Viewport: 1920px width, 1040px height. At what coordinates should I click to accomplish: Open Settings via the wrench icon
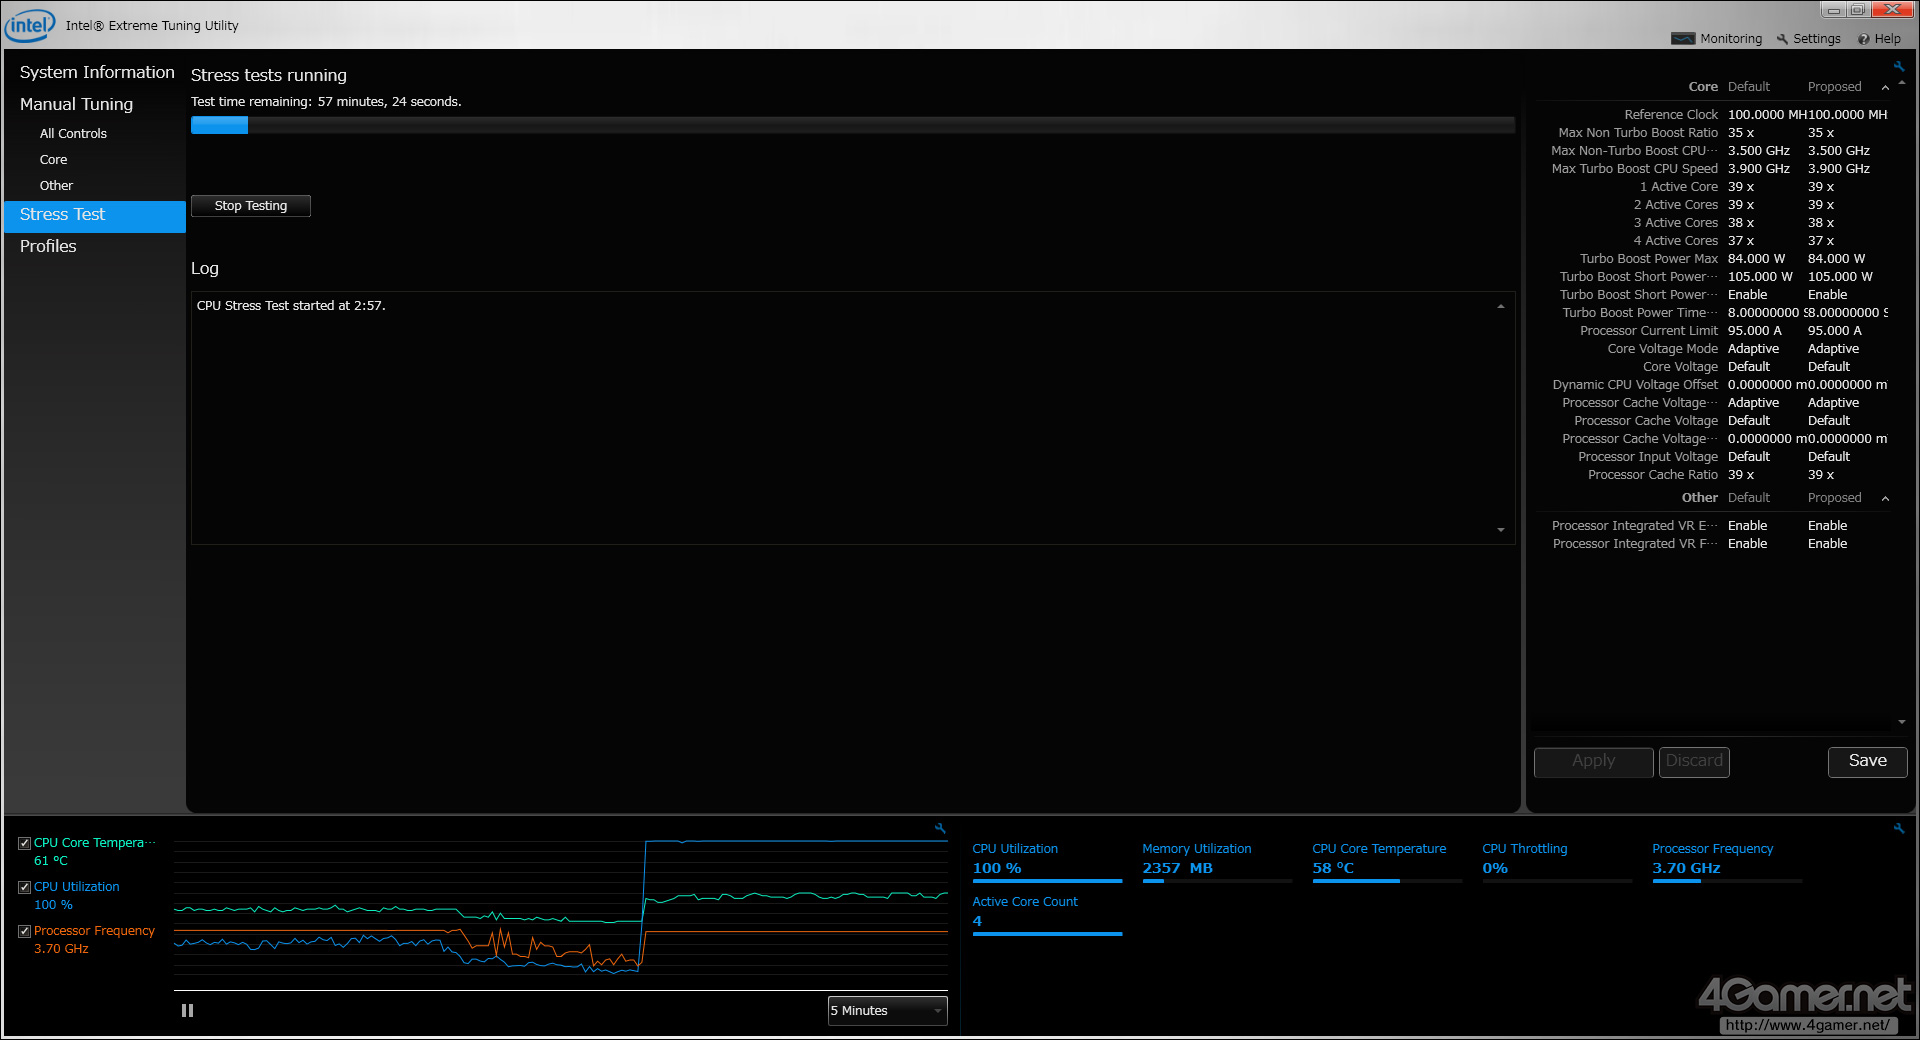(x=1782, y=39)
